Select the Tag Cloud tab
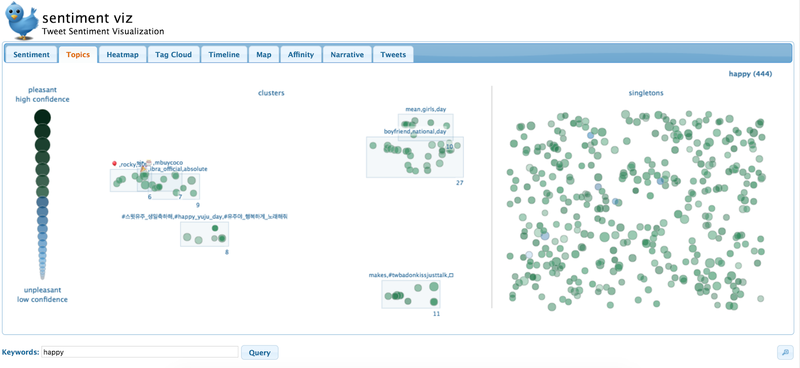The image size is (800, 368). click(x=173, y=55)
